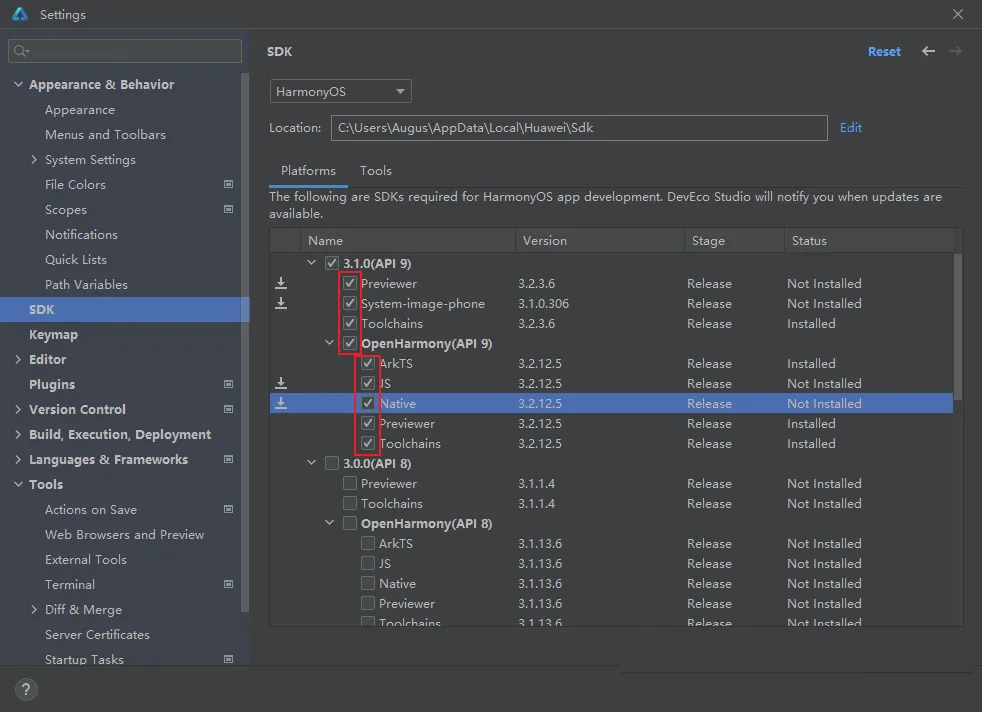The height and width of the screenshot is (712, 982).
Task: Switch to the Tools tab beside Platforms
Action: tap(376, 170)
